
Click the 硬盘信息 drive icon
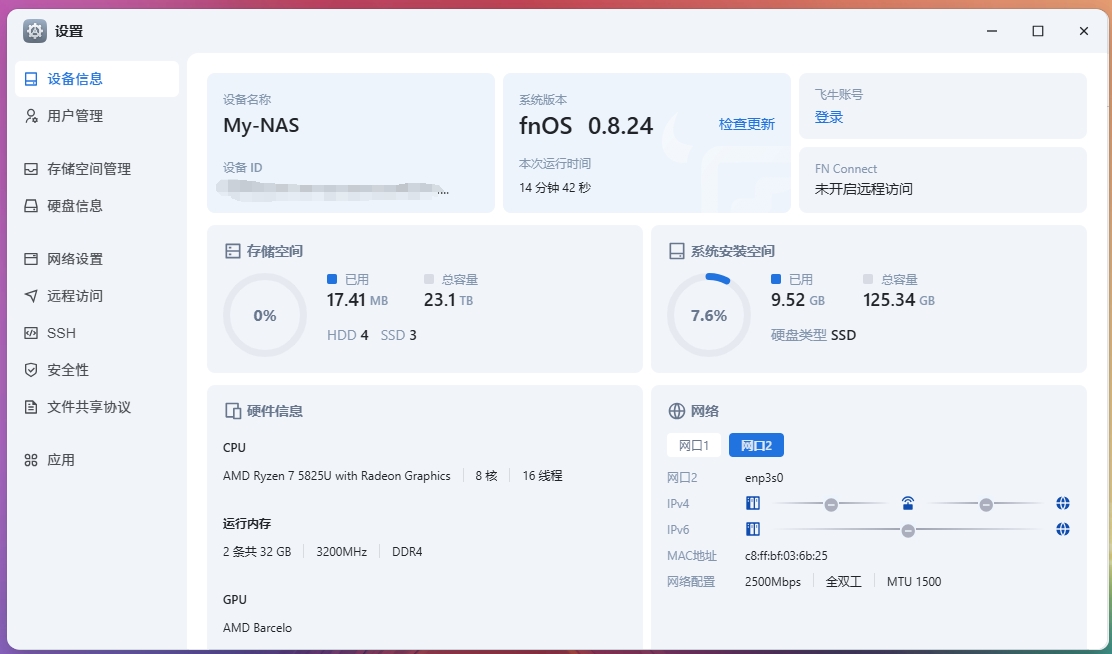click(x=31, y=206)
